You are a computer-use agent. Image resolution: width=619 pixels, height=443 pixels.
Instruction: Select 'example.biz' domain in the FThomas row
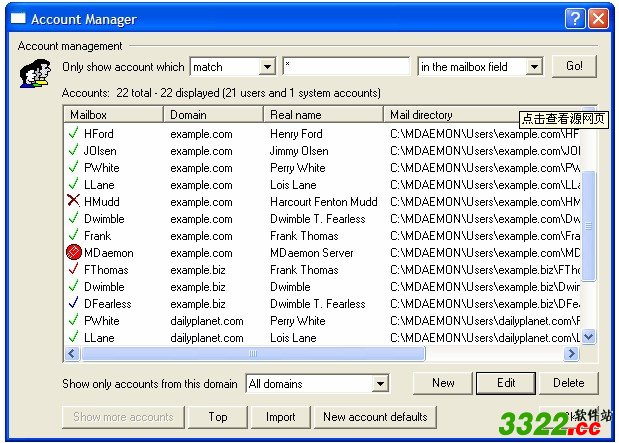[198, 270]
